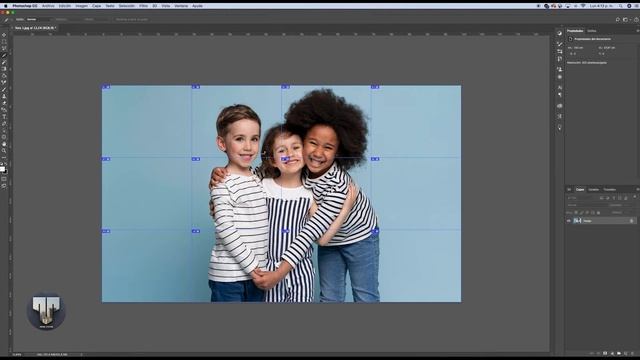Open the Wi-Fi menu bar icon
Screen dimensions: 640x360
coord(583,6)
